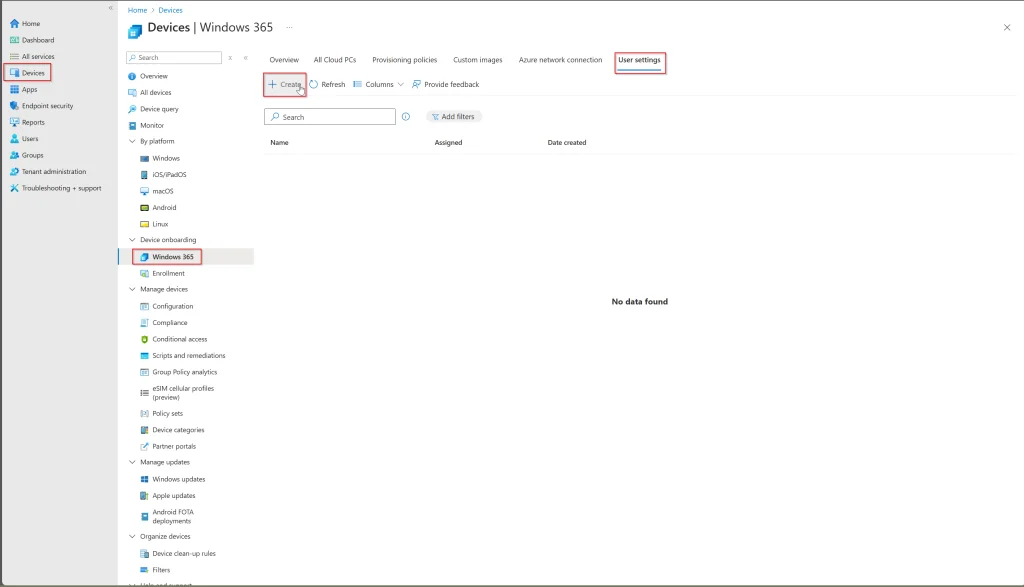The height and width of the screenshot is (587, 1024).
Task: Collapse the Device onboarding section
Action: (132, 240)
